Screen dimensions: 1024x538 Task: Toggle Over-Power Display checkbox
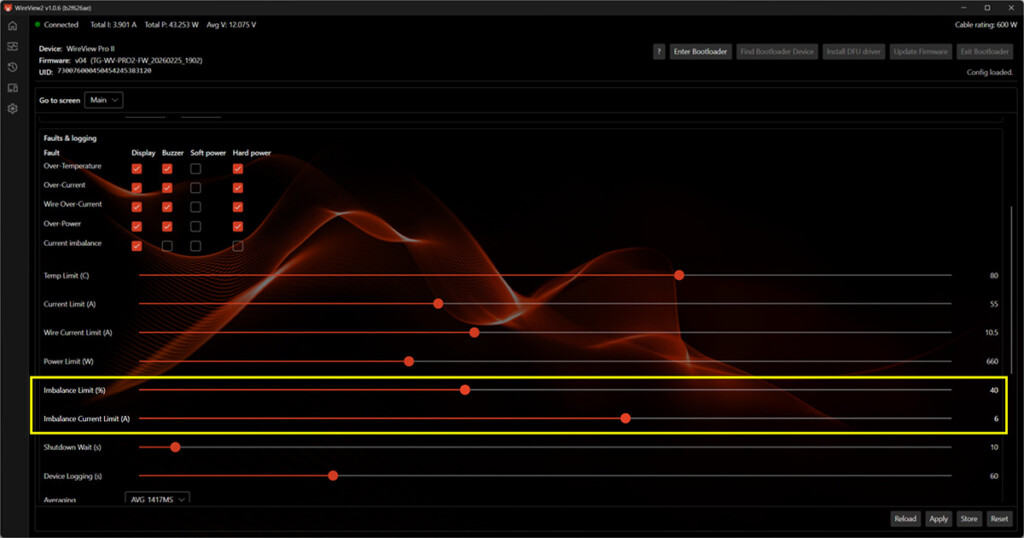point(136,227)
